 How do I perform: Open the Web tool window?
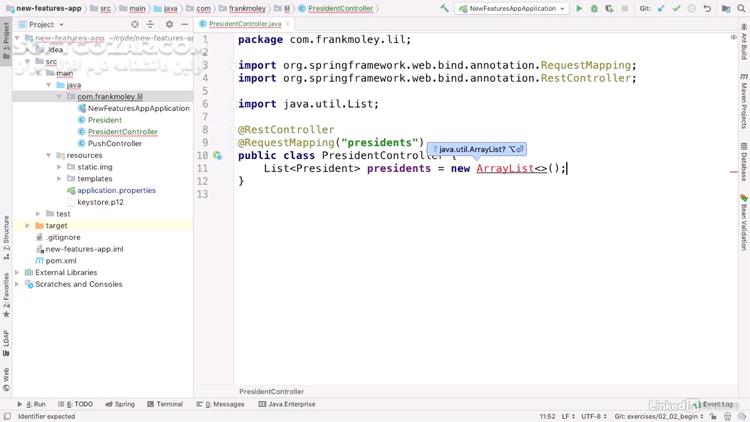(6, 380)
